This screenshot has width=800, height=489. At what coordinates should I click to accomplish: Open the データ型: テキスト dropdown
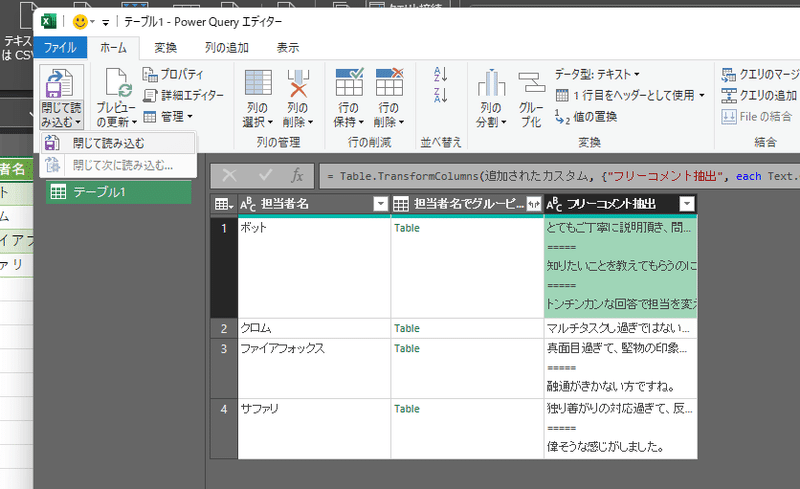tap(597, 75)
